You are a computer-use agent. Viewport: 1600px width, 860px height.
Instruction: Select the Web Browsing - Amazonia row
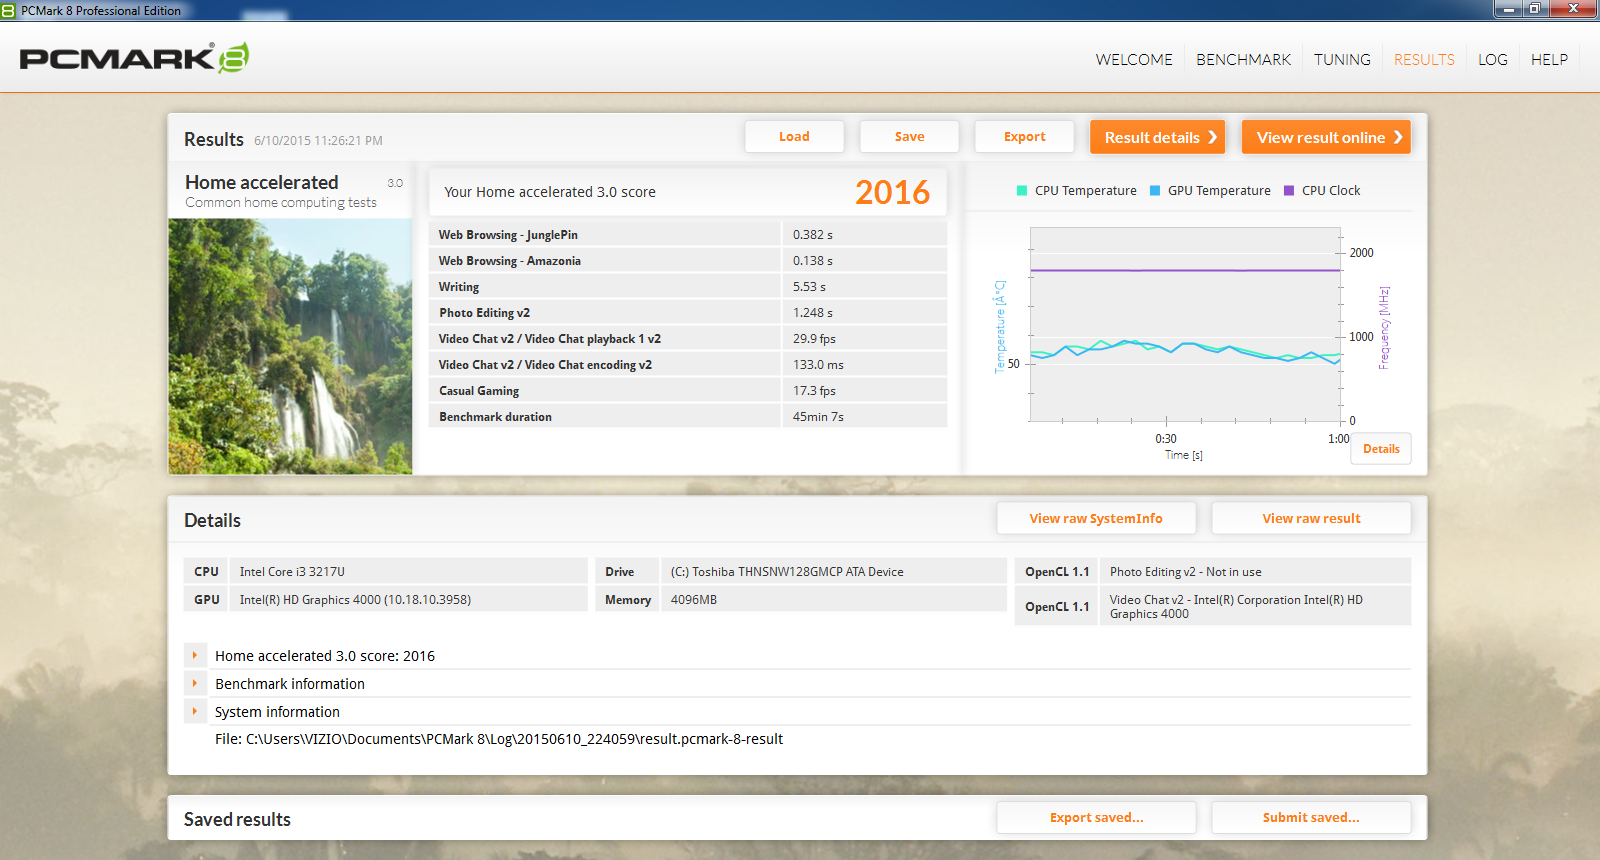pos(688,261)
